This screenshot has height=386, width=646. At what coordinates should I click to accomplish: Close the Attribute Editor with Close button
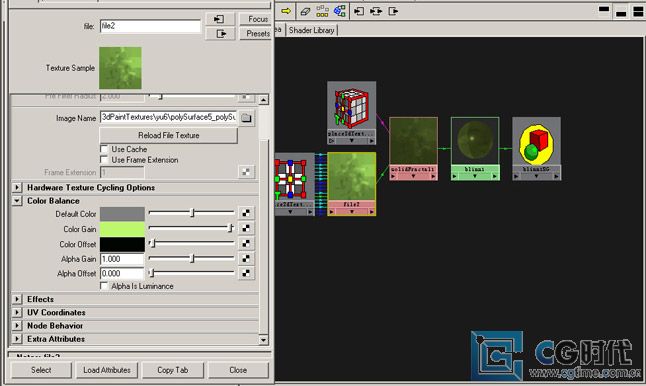tap(238, 370)
